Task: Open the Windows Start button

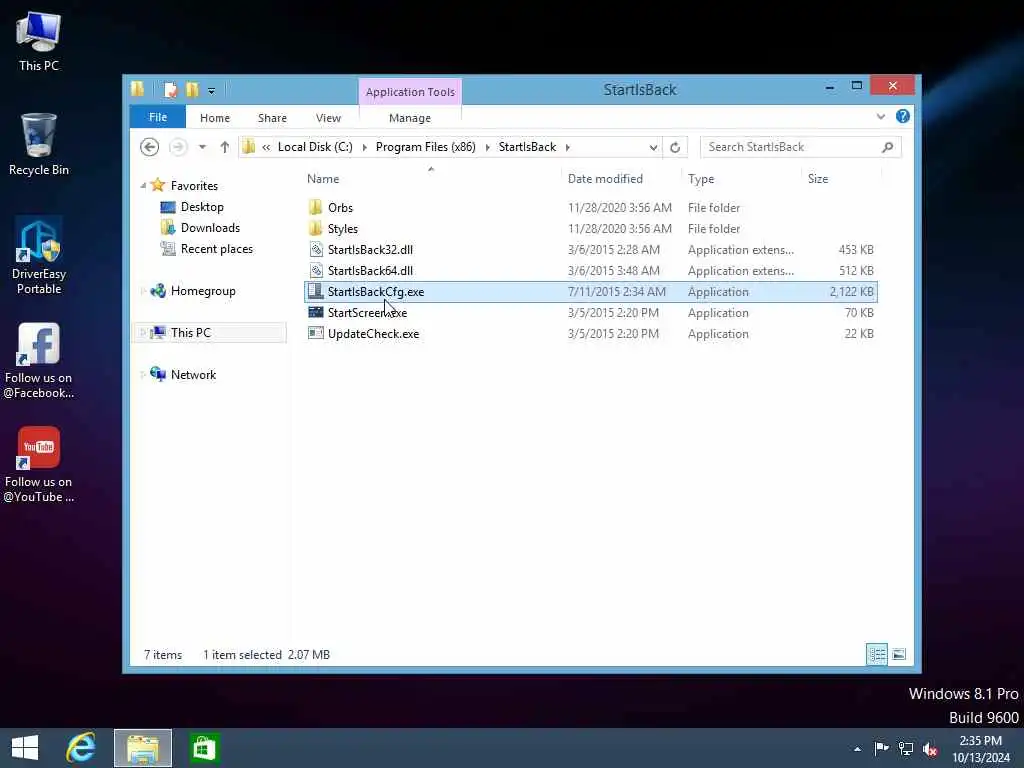Action: pos(25,748)
